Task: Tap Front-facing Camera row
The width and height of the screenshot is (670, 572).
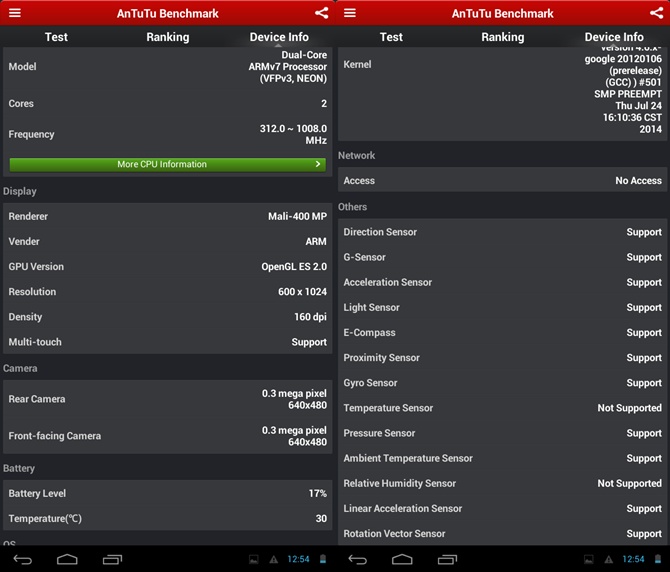Action: (168, 436)
